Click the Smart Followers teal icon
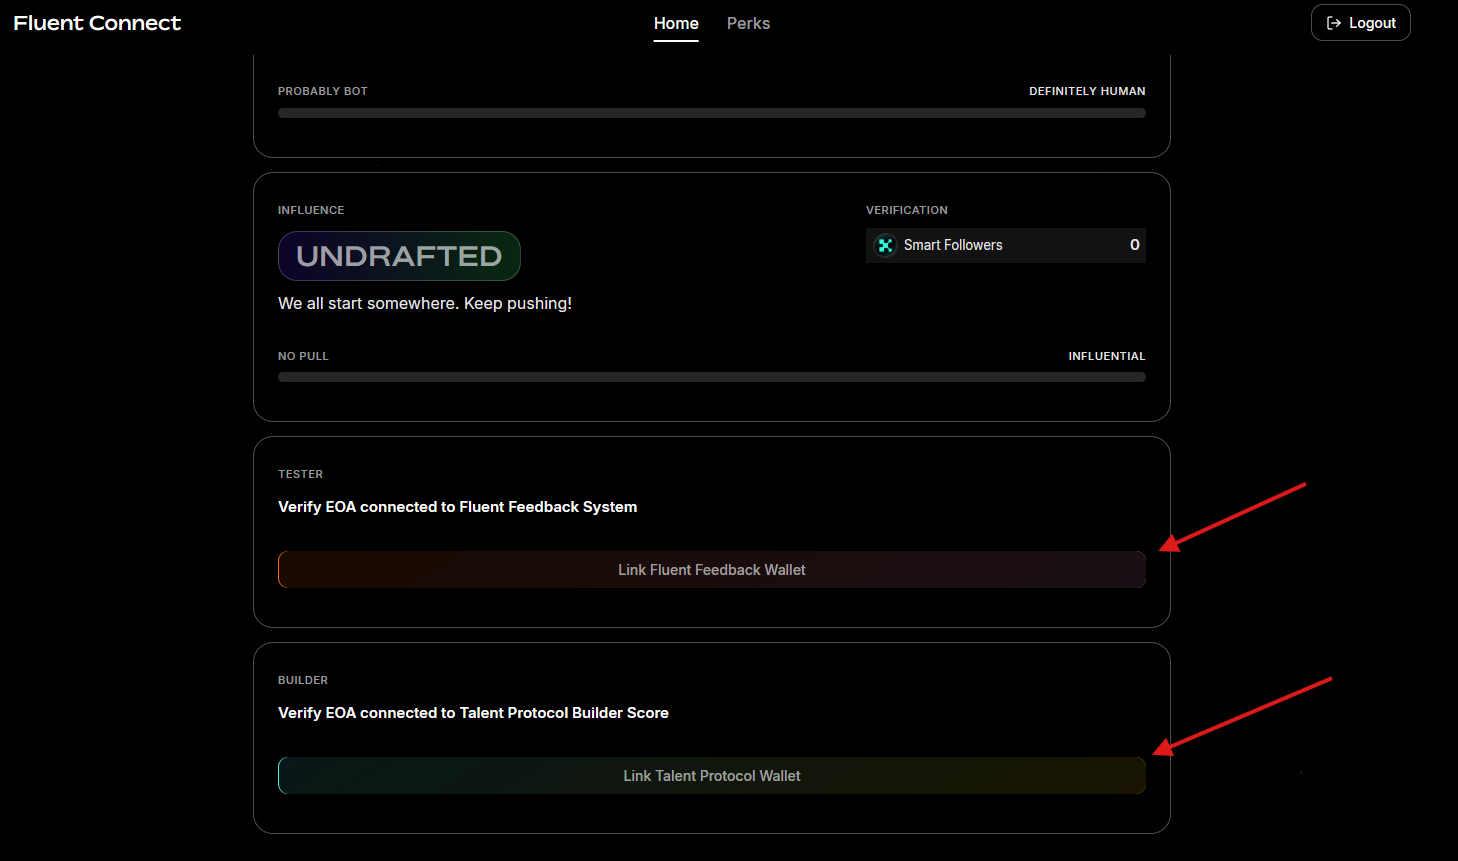 [885, 245]
